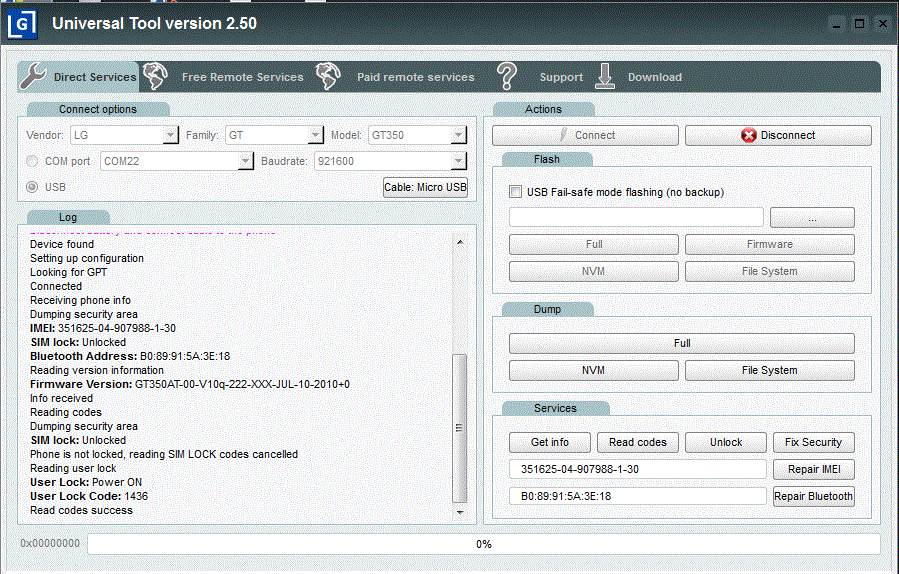Click the IMEI input field in Services

coord(638,469)
